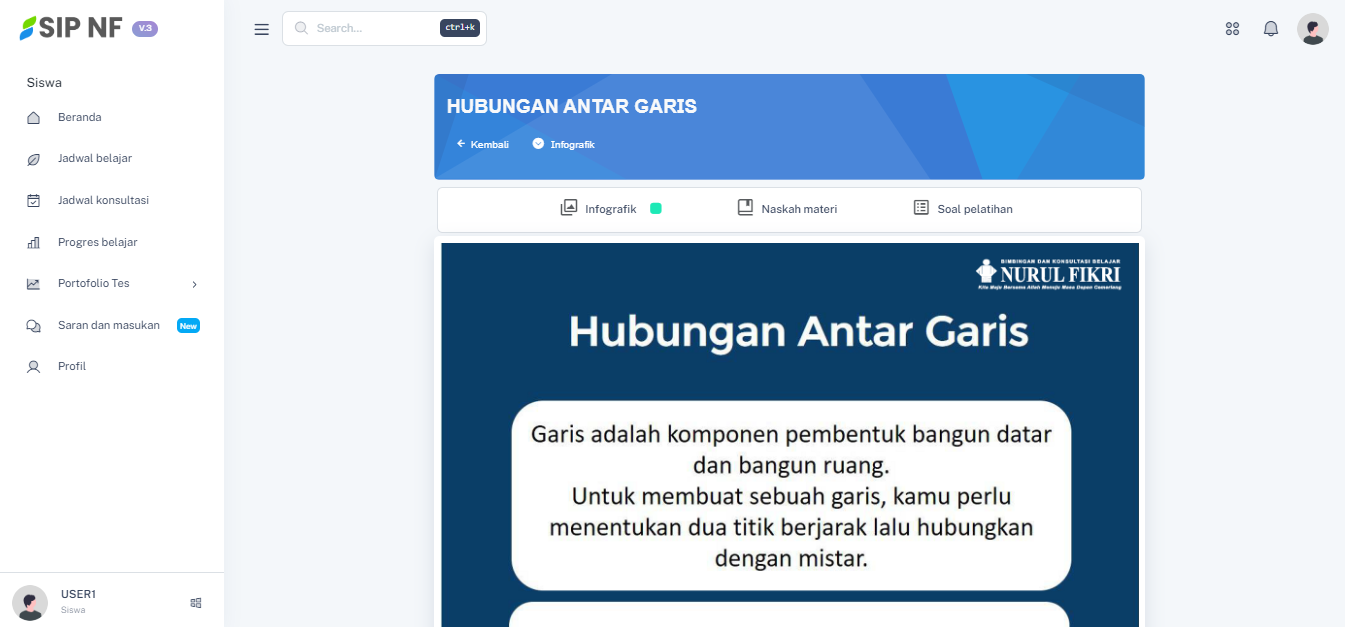Screen dimensions: 1345x627
Task: Open the Infografik dropdown in header
Action: pos(564,144)
